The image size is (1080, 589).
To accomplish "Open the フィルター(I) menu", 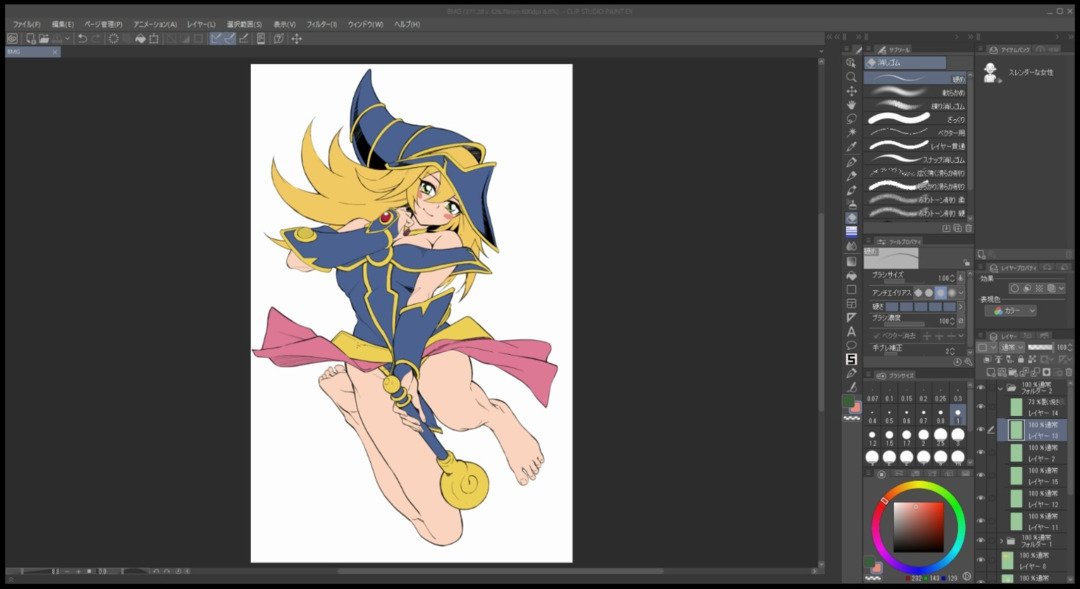I will (322, 24).
